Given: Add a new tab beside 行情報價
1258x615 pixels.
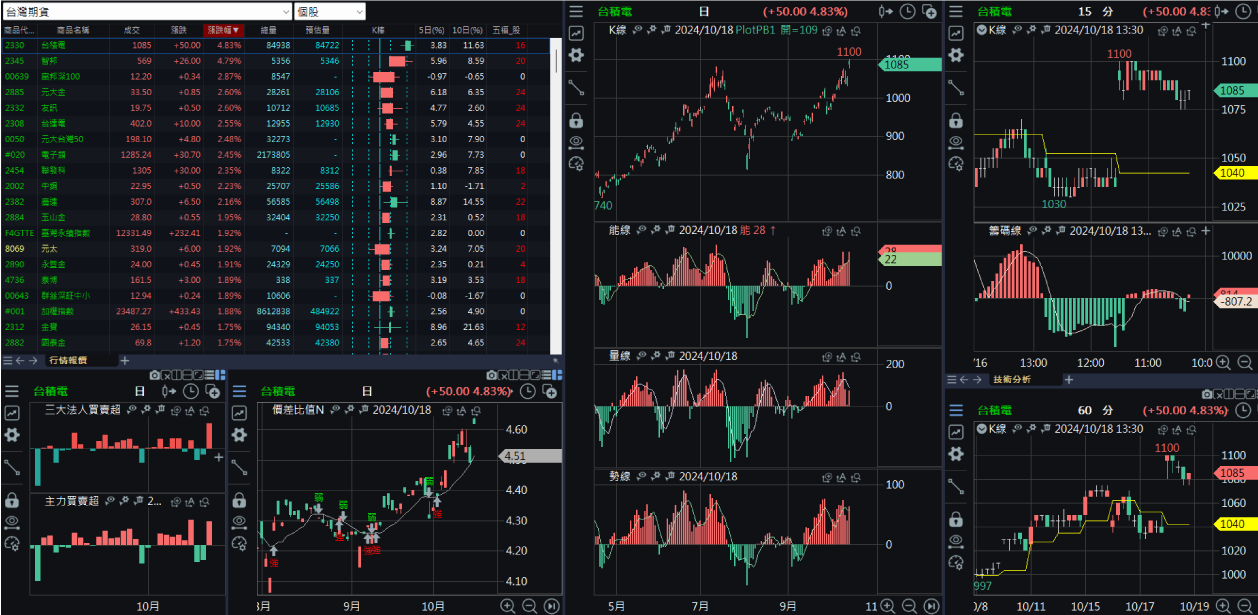Looking at the screenshot, I should pyautogui.click(x=125, y=360).
